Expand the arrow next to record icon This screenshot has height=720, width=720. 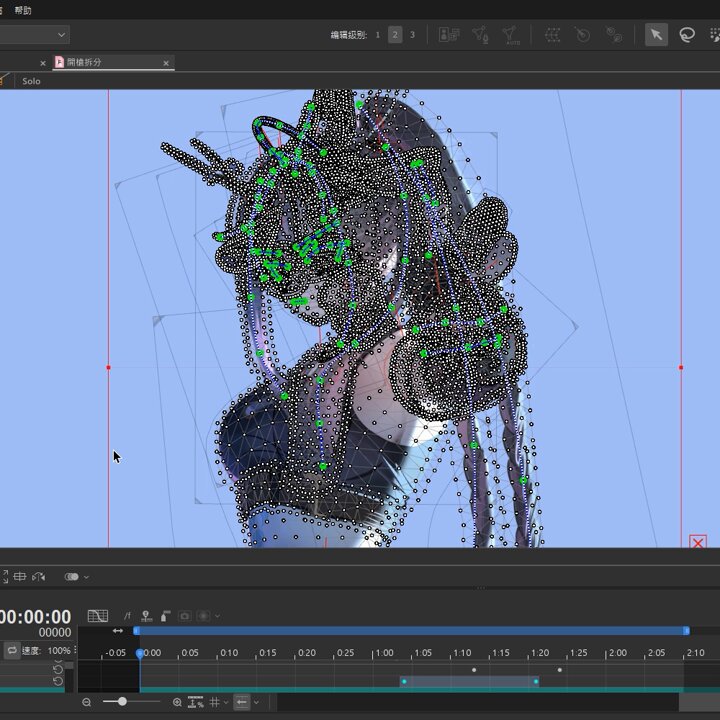[217, 616]
